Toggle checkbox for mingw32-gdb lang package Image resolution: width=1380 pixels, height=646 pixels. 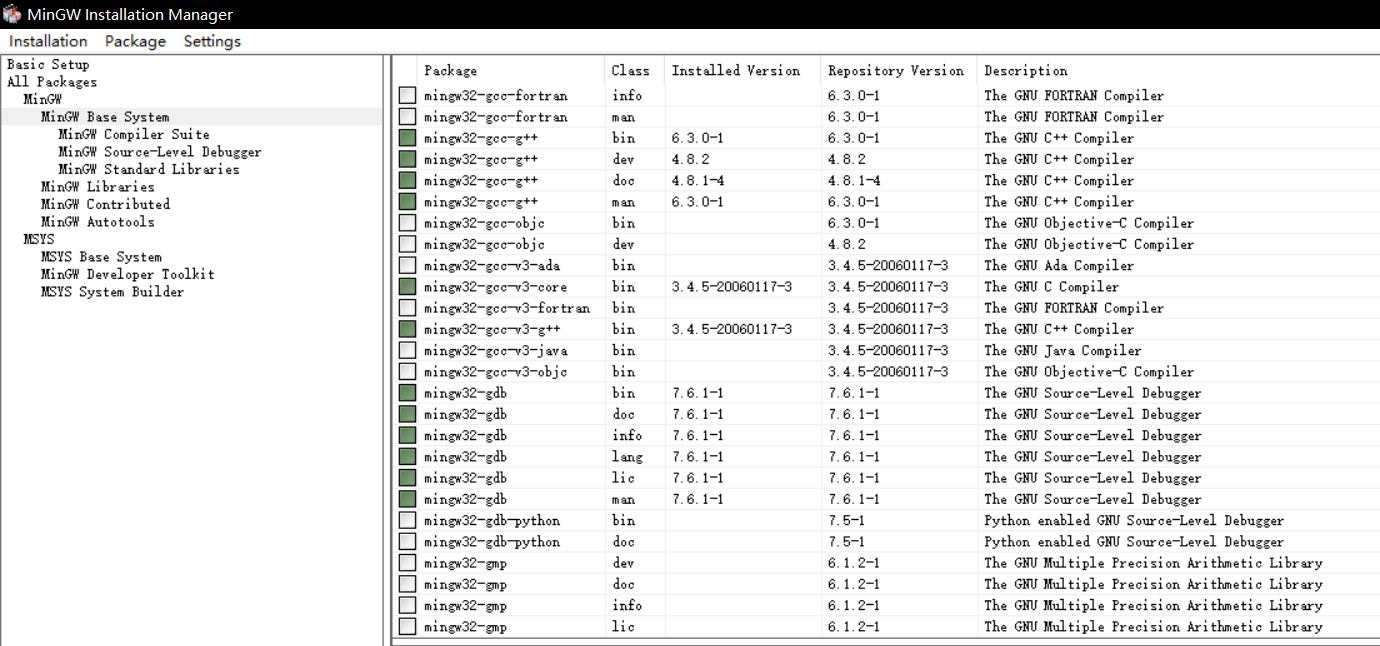pyautogui.click(x=407, y=457)
